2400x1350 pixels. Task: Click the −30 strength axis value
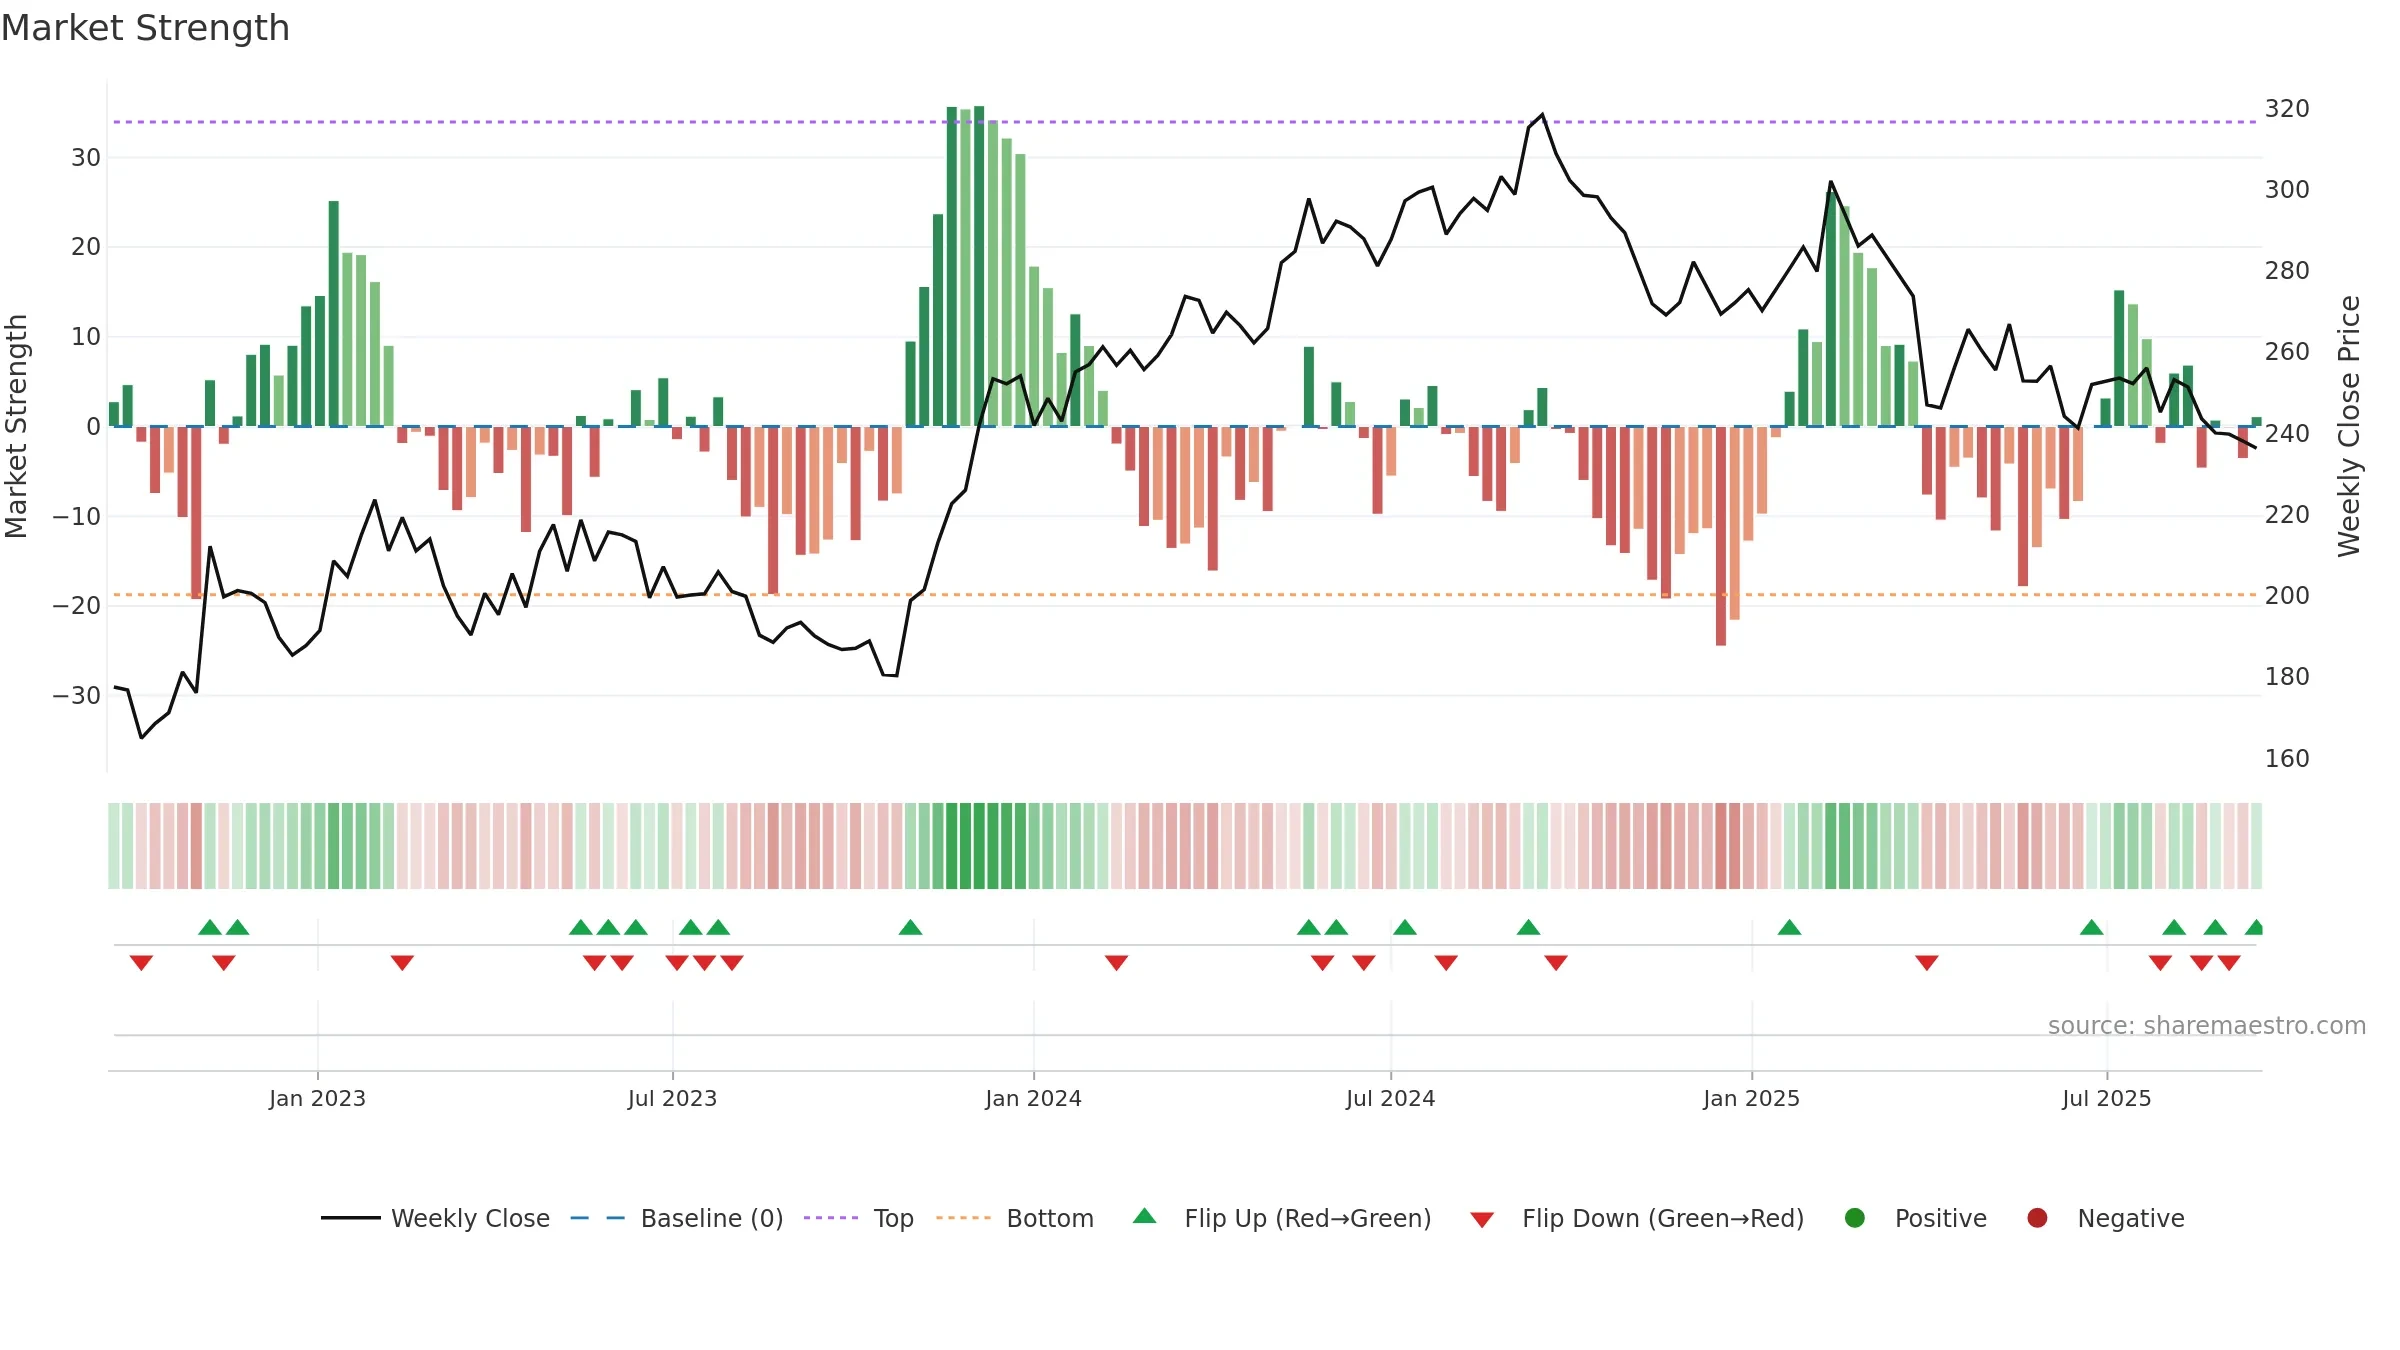tap(76, 695)
